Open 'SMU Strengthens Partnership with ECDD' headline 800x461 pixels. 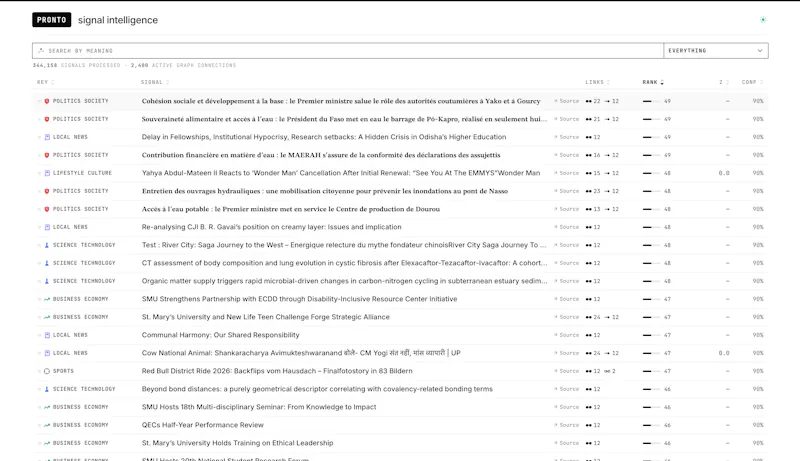pos(299,299)
